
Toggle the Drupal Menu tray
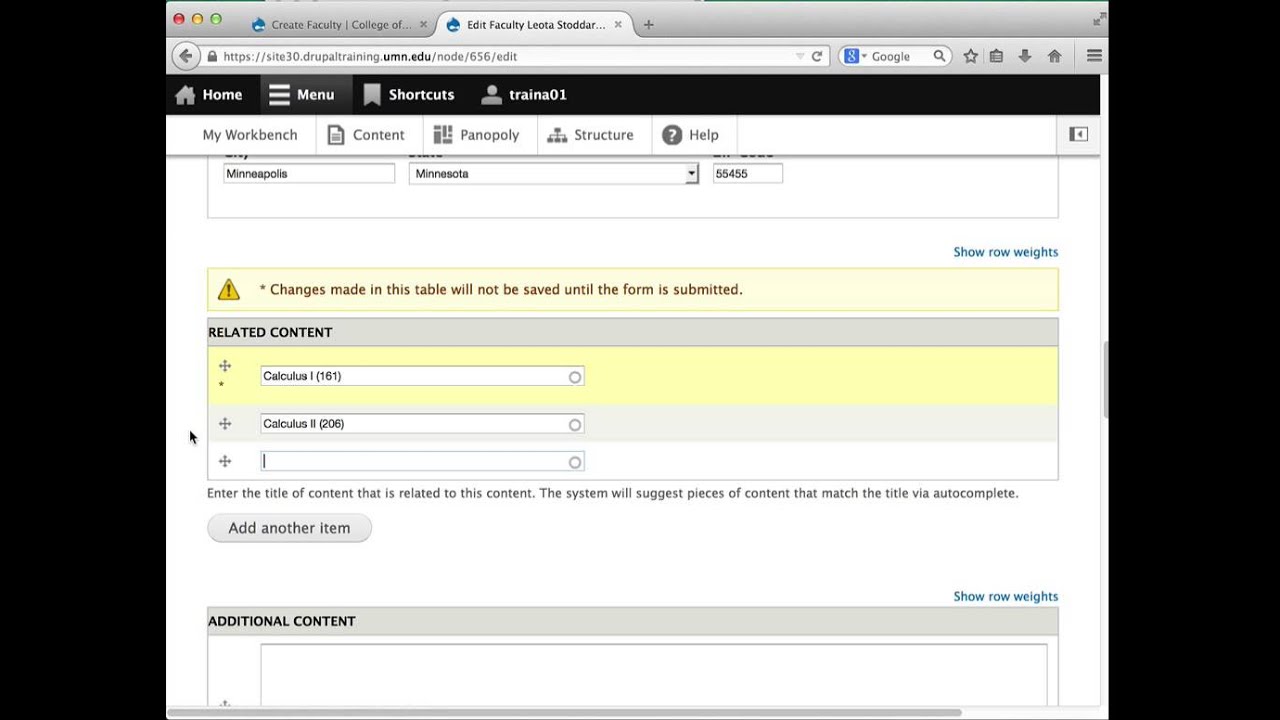coord(302,94)
